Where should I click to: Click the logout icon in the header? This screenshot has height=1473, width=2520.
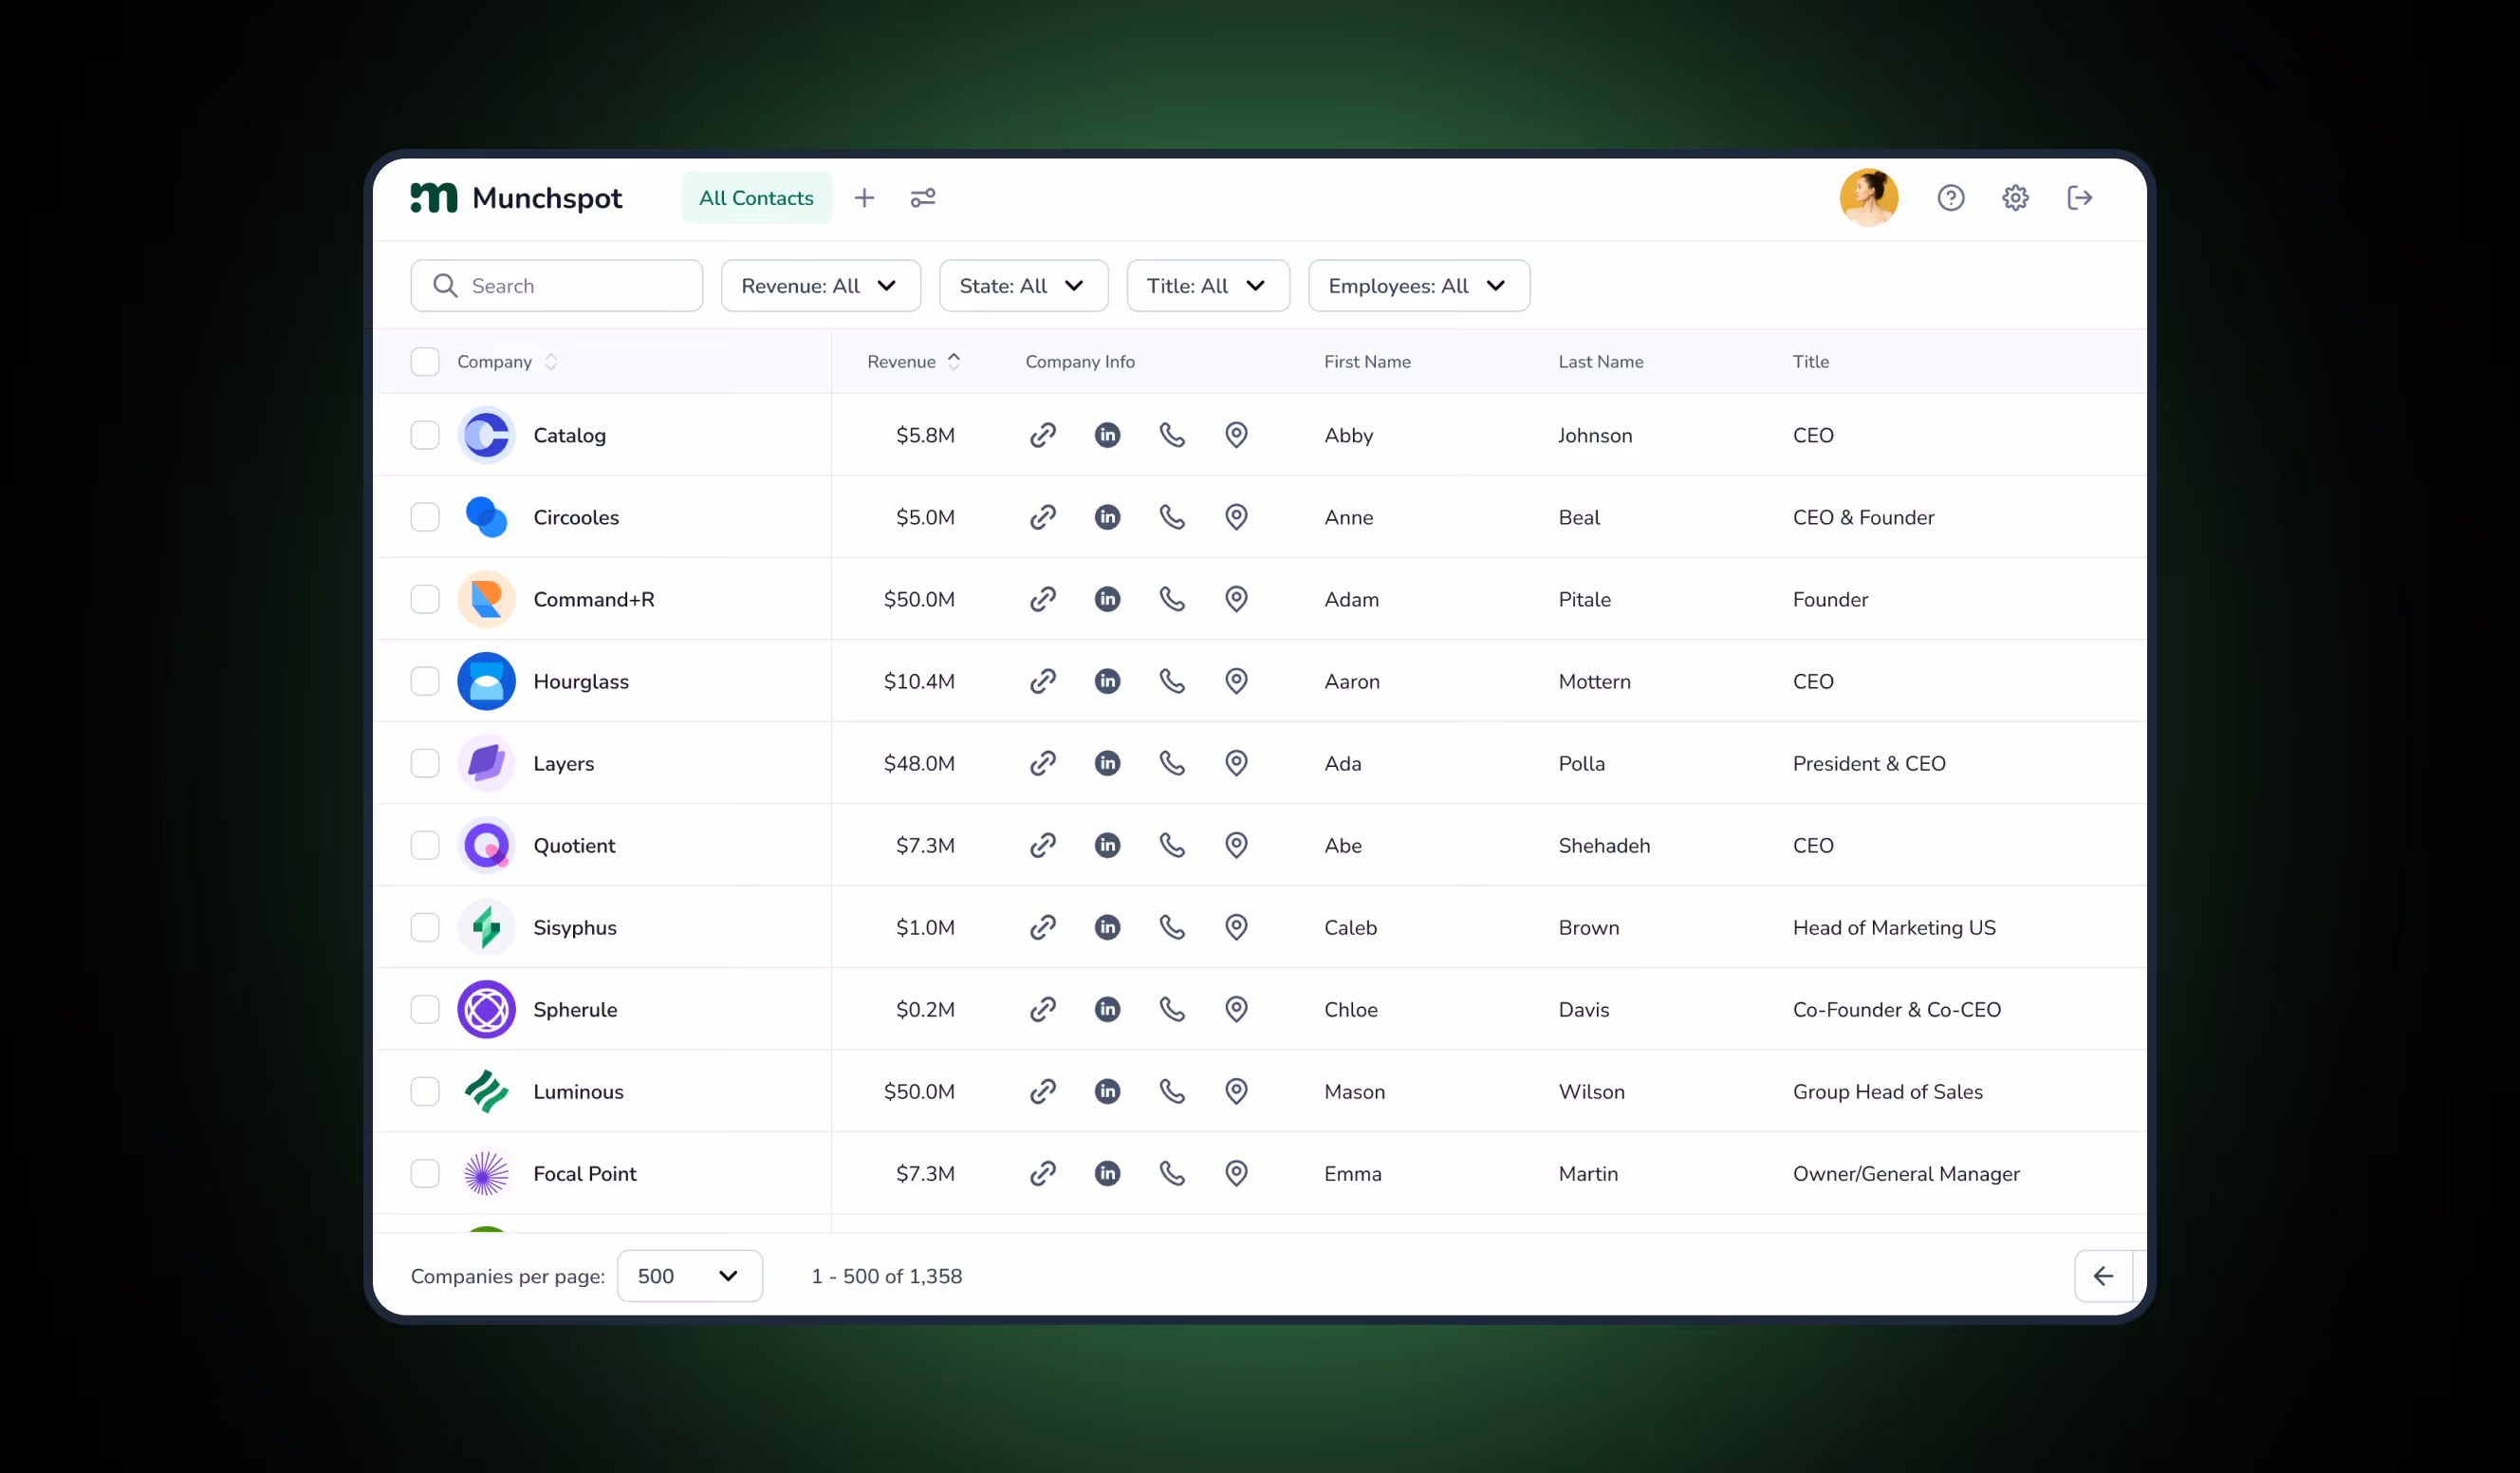click(2080, 198)
